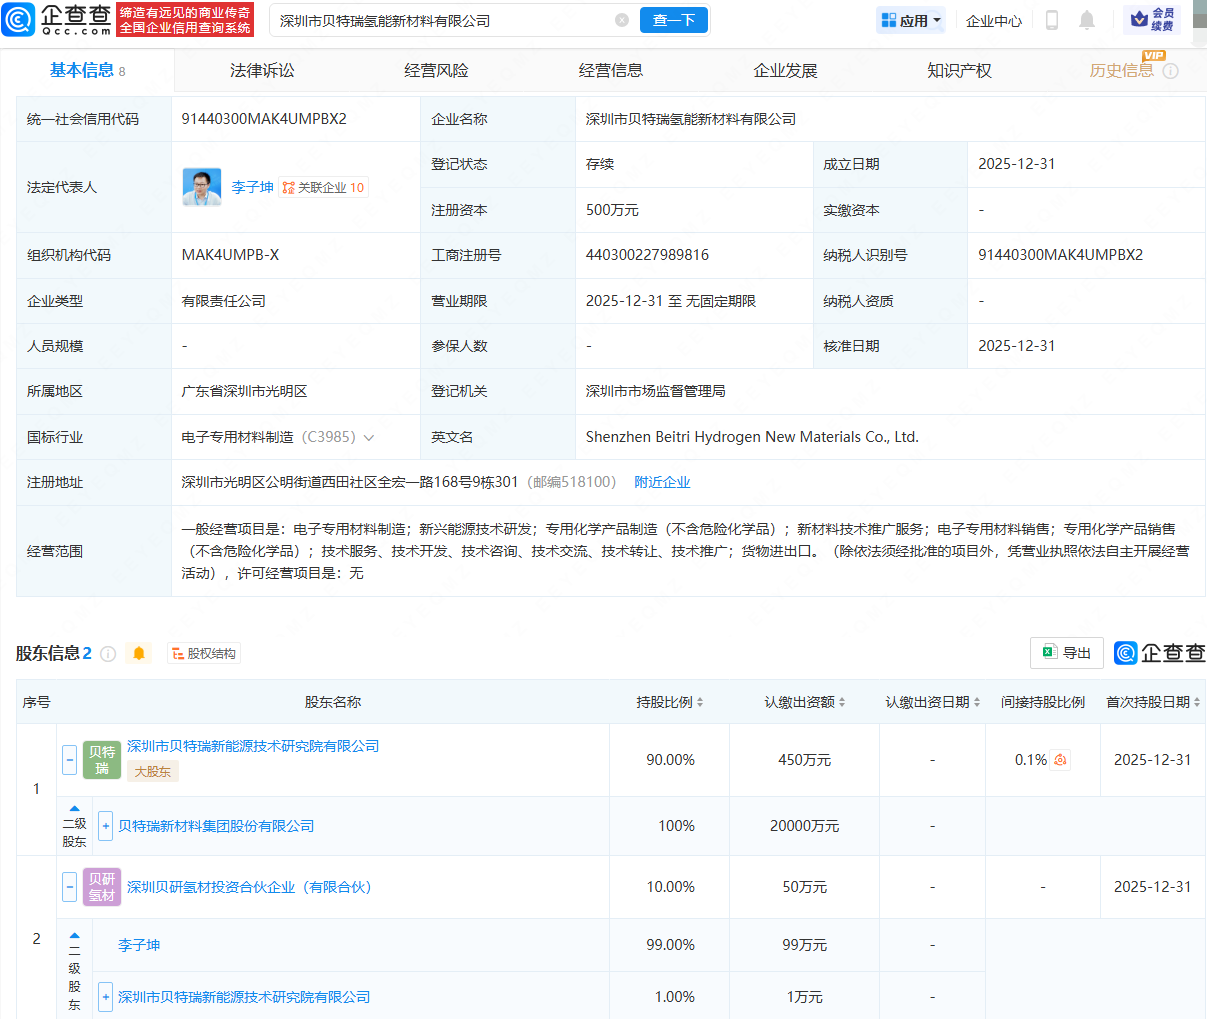Image resolution: width=1207 pixels, height=1019 pixels.
Task: Click the info icon beside shareholder info heading
Action: pyautogui.click(x=108, y=654)
